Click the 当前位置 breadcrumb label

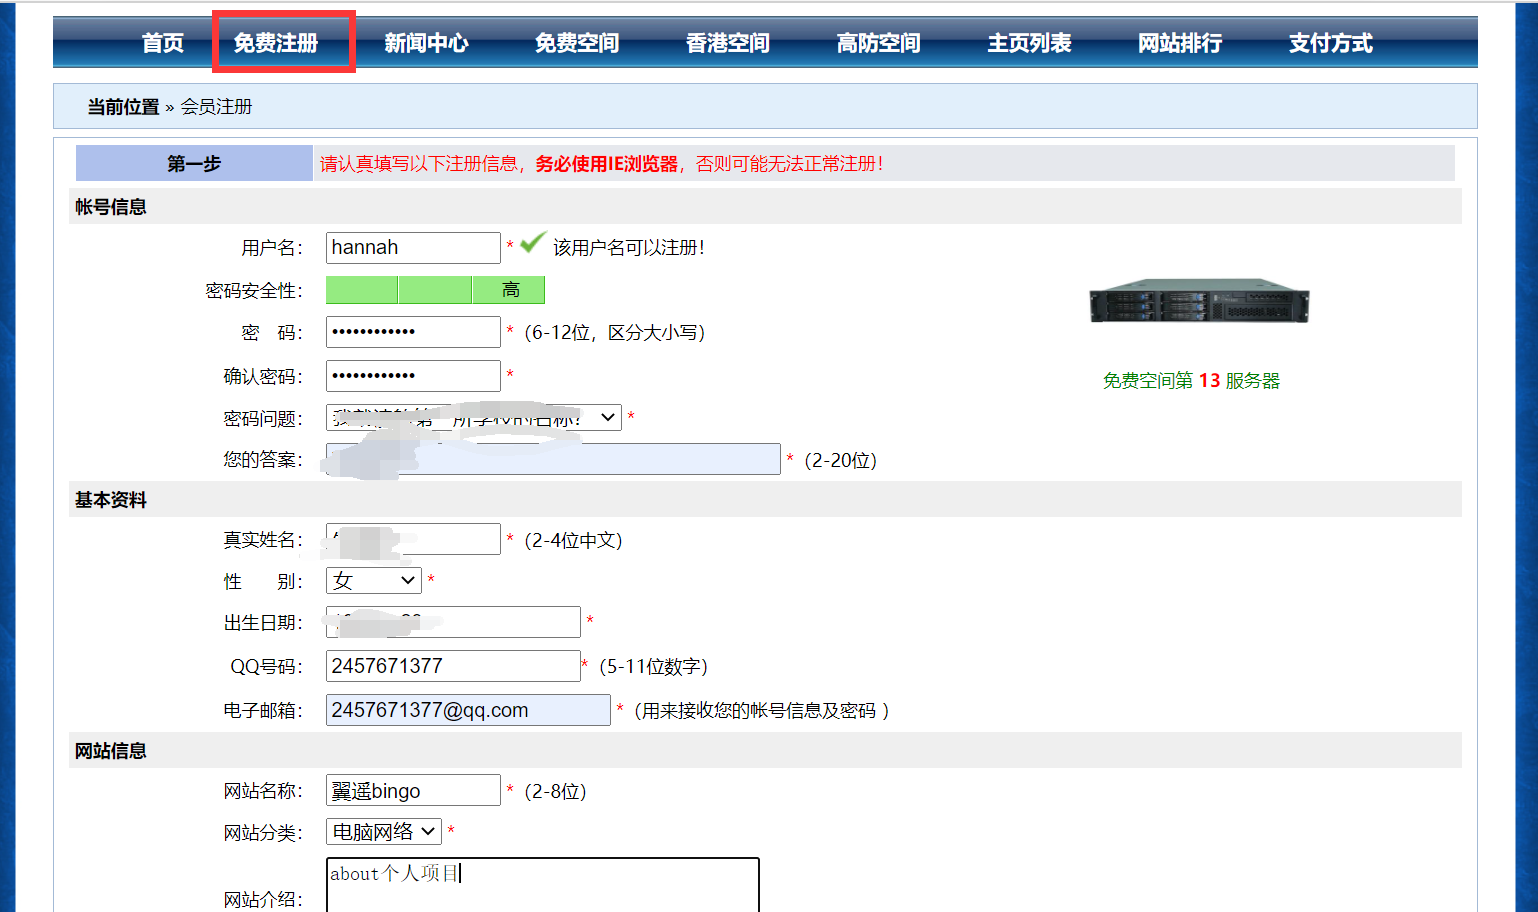(123, 107)
